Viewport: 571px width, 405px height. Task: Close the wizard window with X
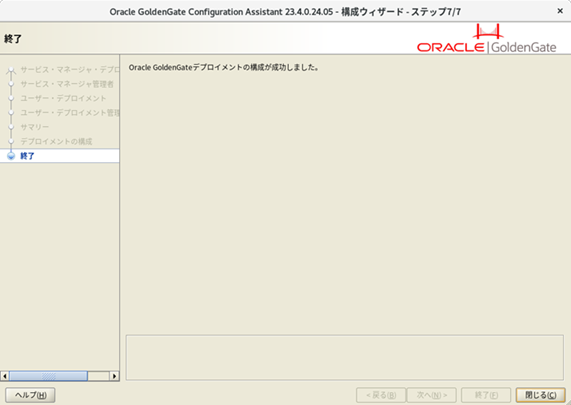pyautogui.click(x=560, y=11)
